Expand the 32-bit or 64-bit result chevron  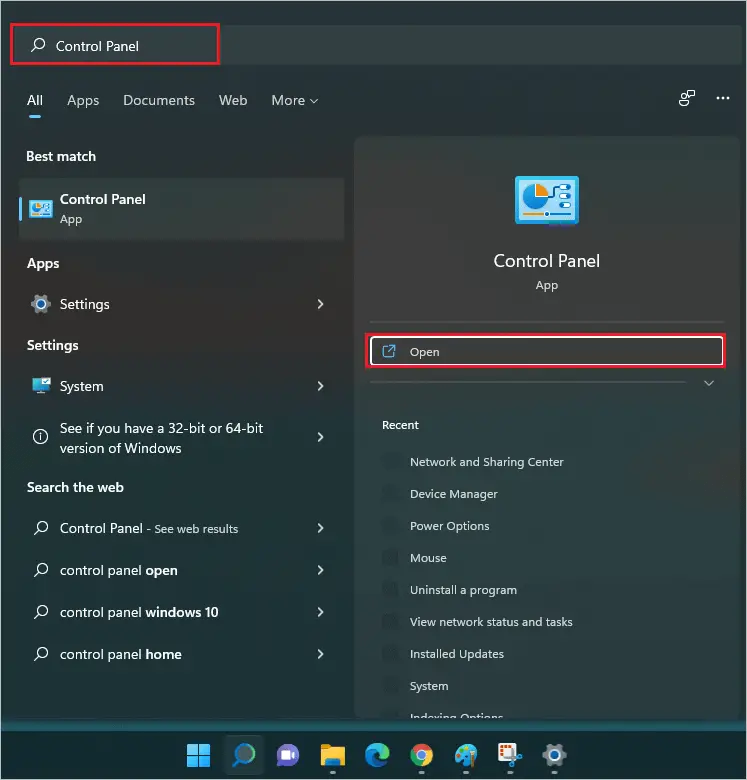pyautogui.click(x=320, y=437)
